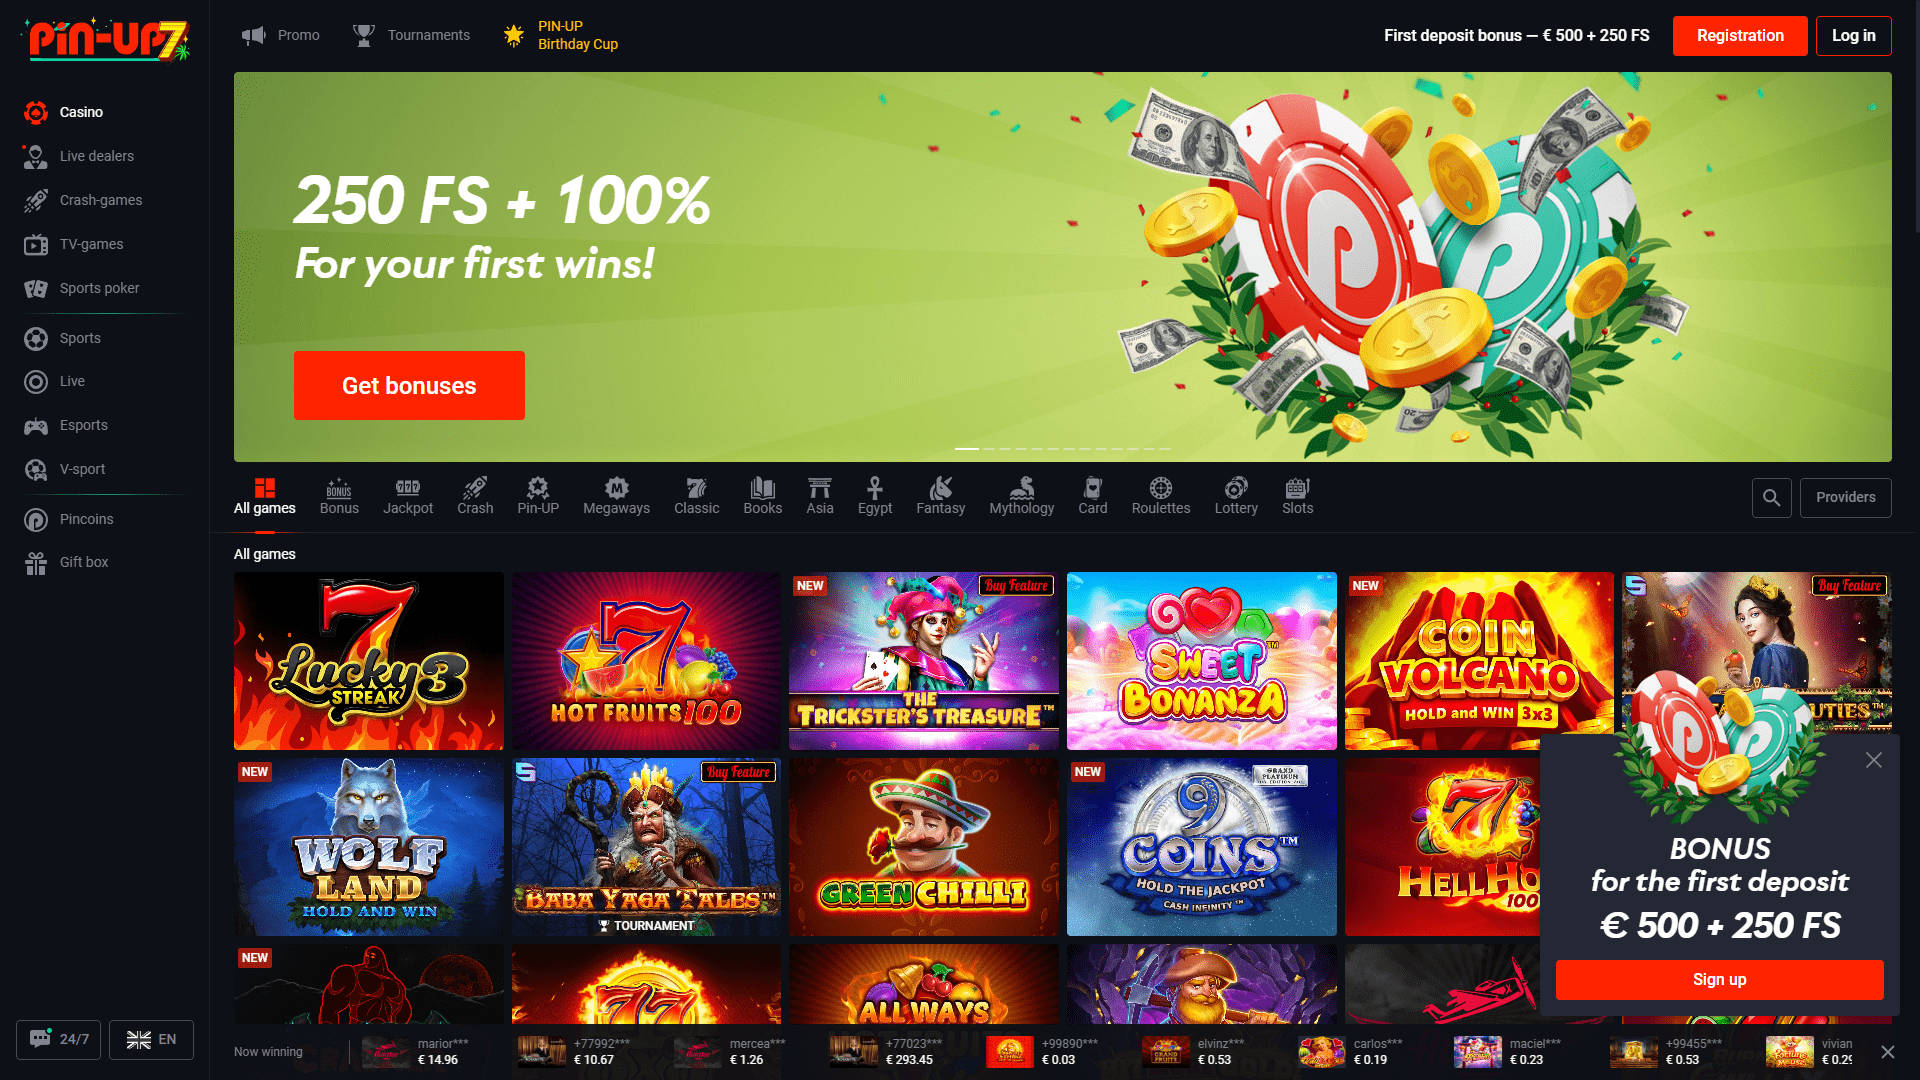Open the Megaways category icon
This screenshot has width=1920, height=1080.
click(616, 487)
